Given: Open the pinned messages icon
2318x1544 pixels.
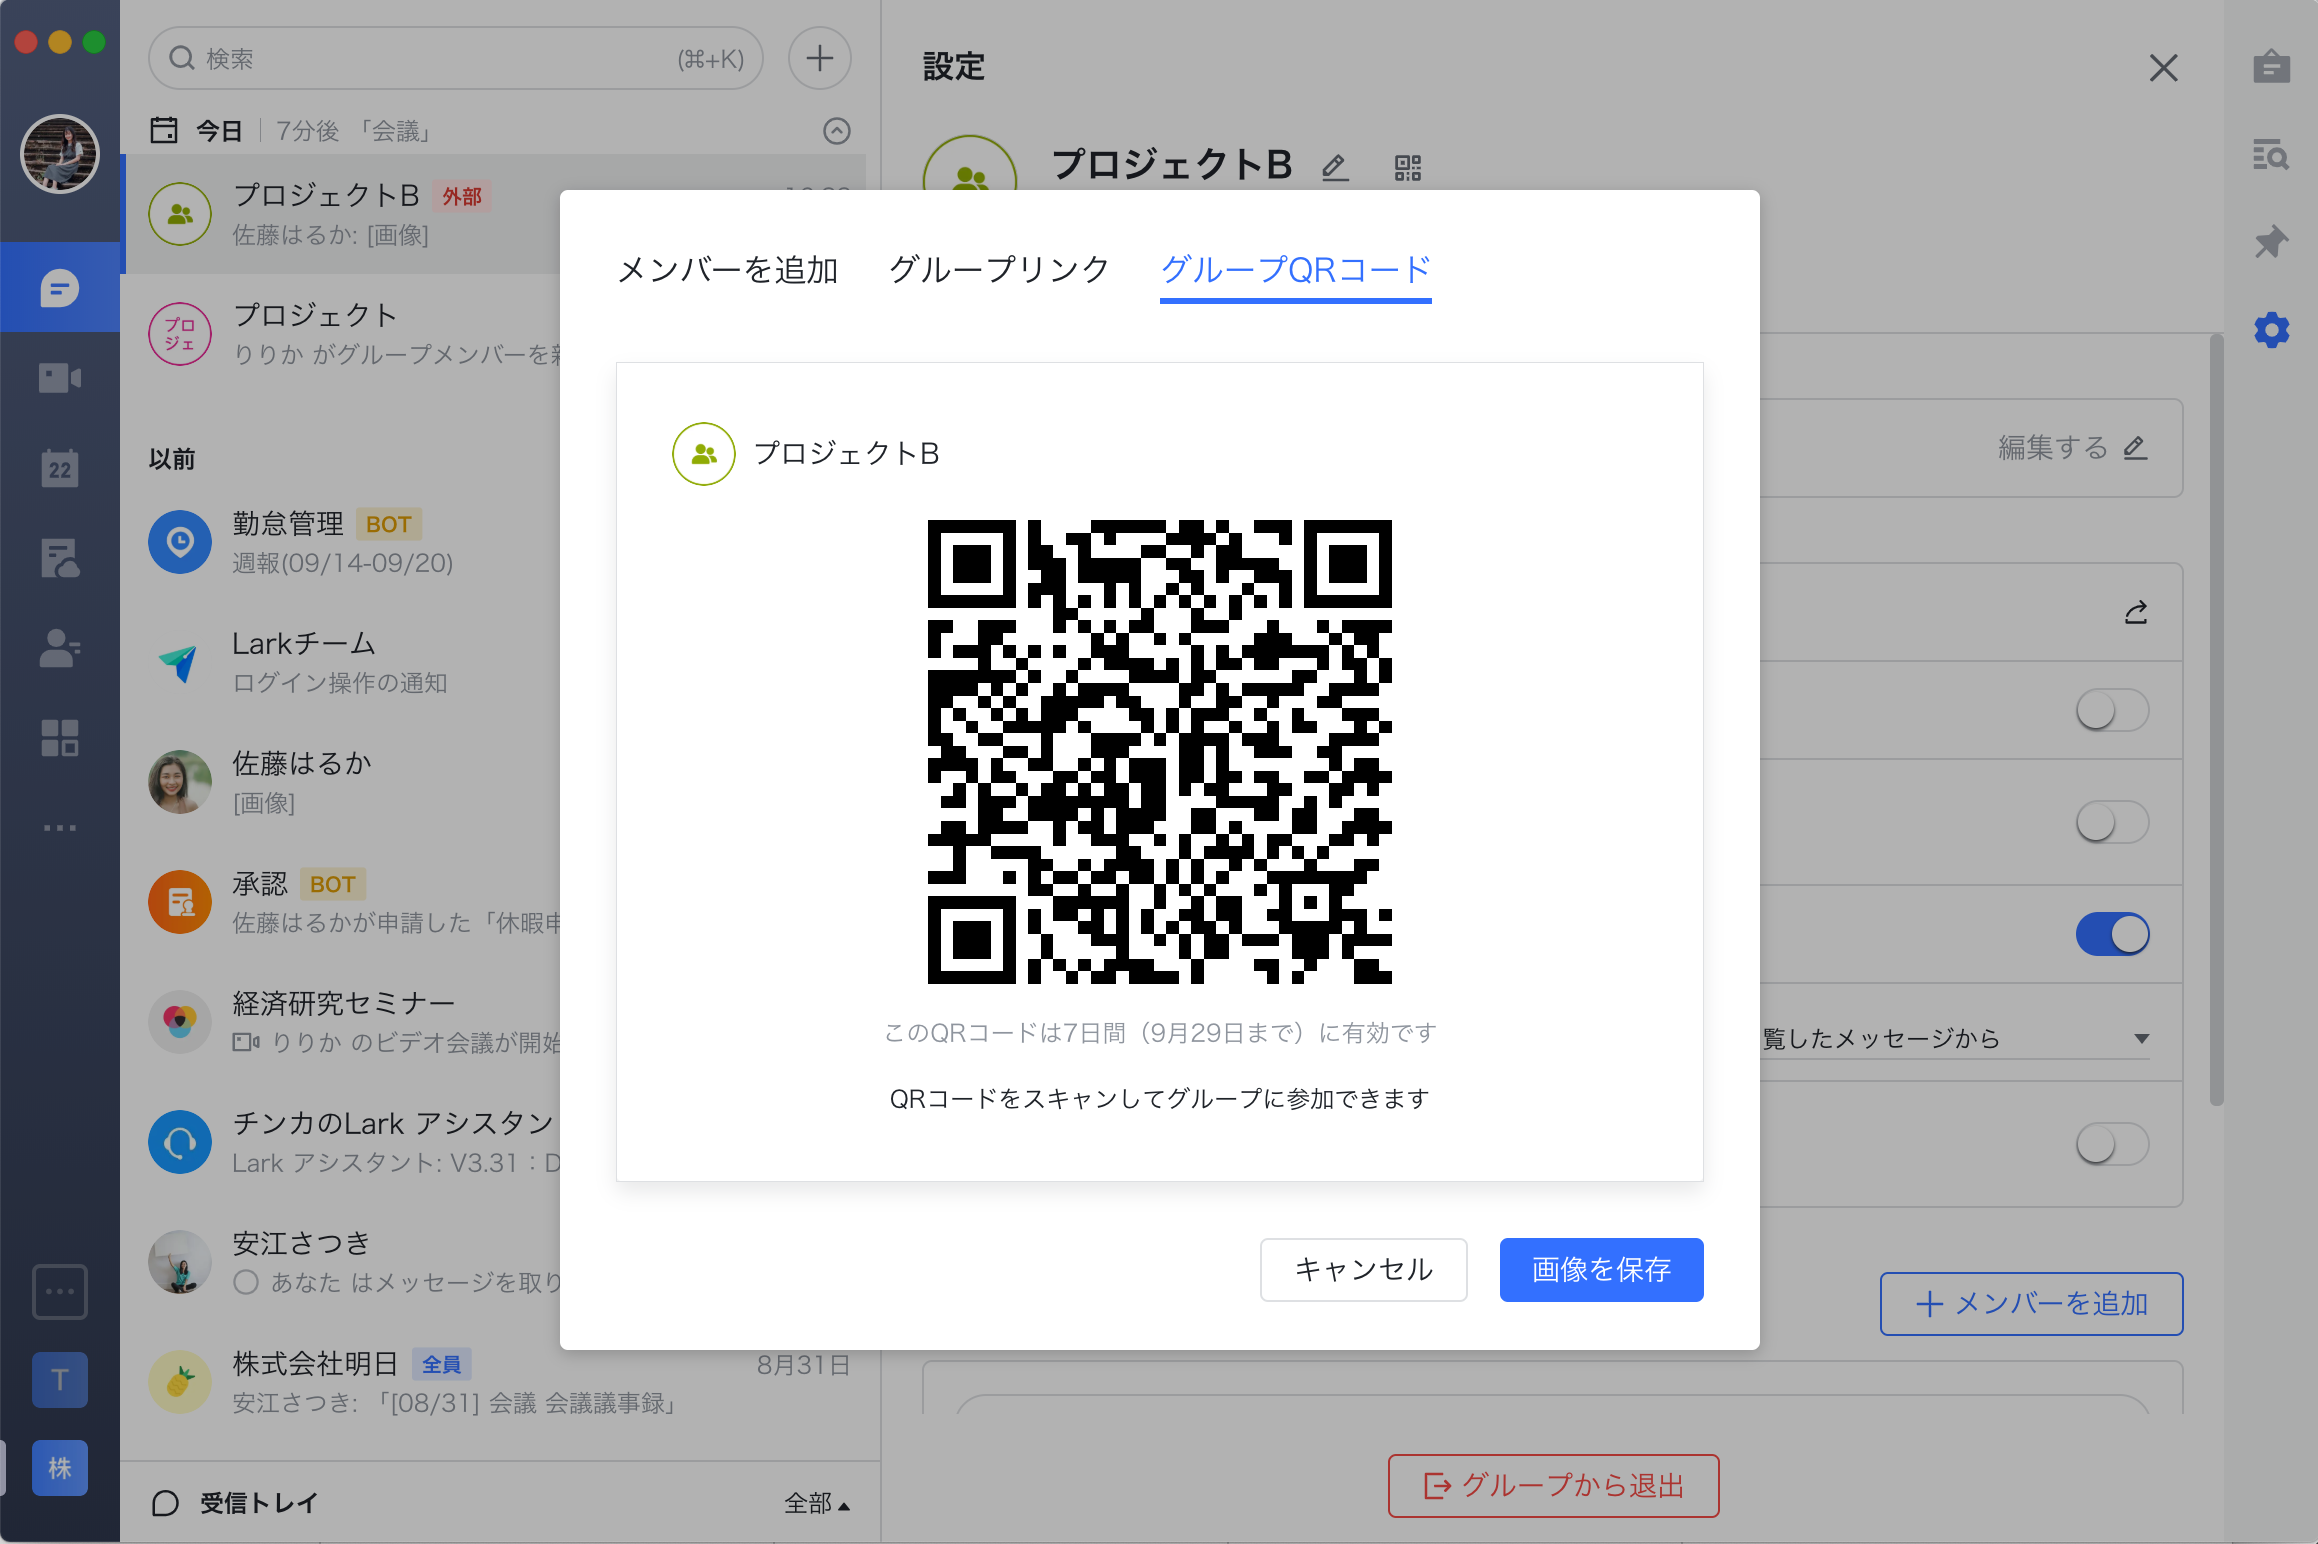Looking at the screenshot, I should pos(2271,241).
